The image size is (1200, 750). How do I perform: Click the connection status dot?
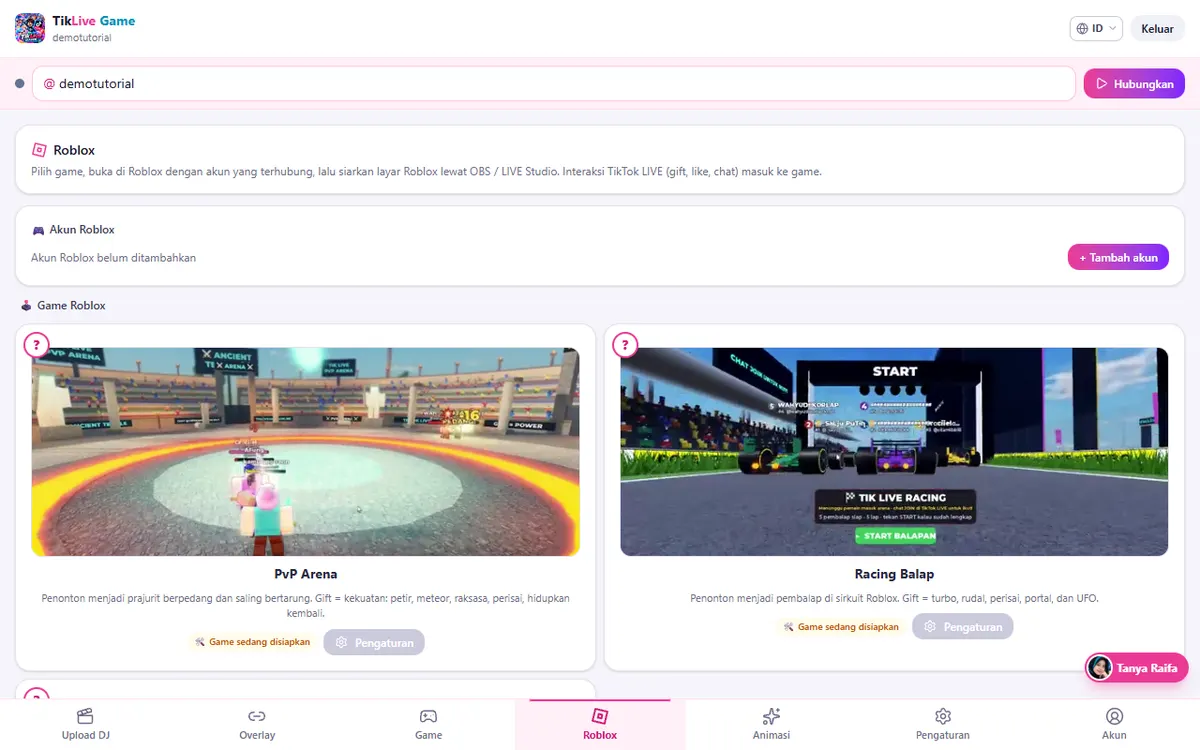coord(20,84)
